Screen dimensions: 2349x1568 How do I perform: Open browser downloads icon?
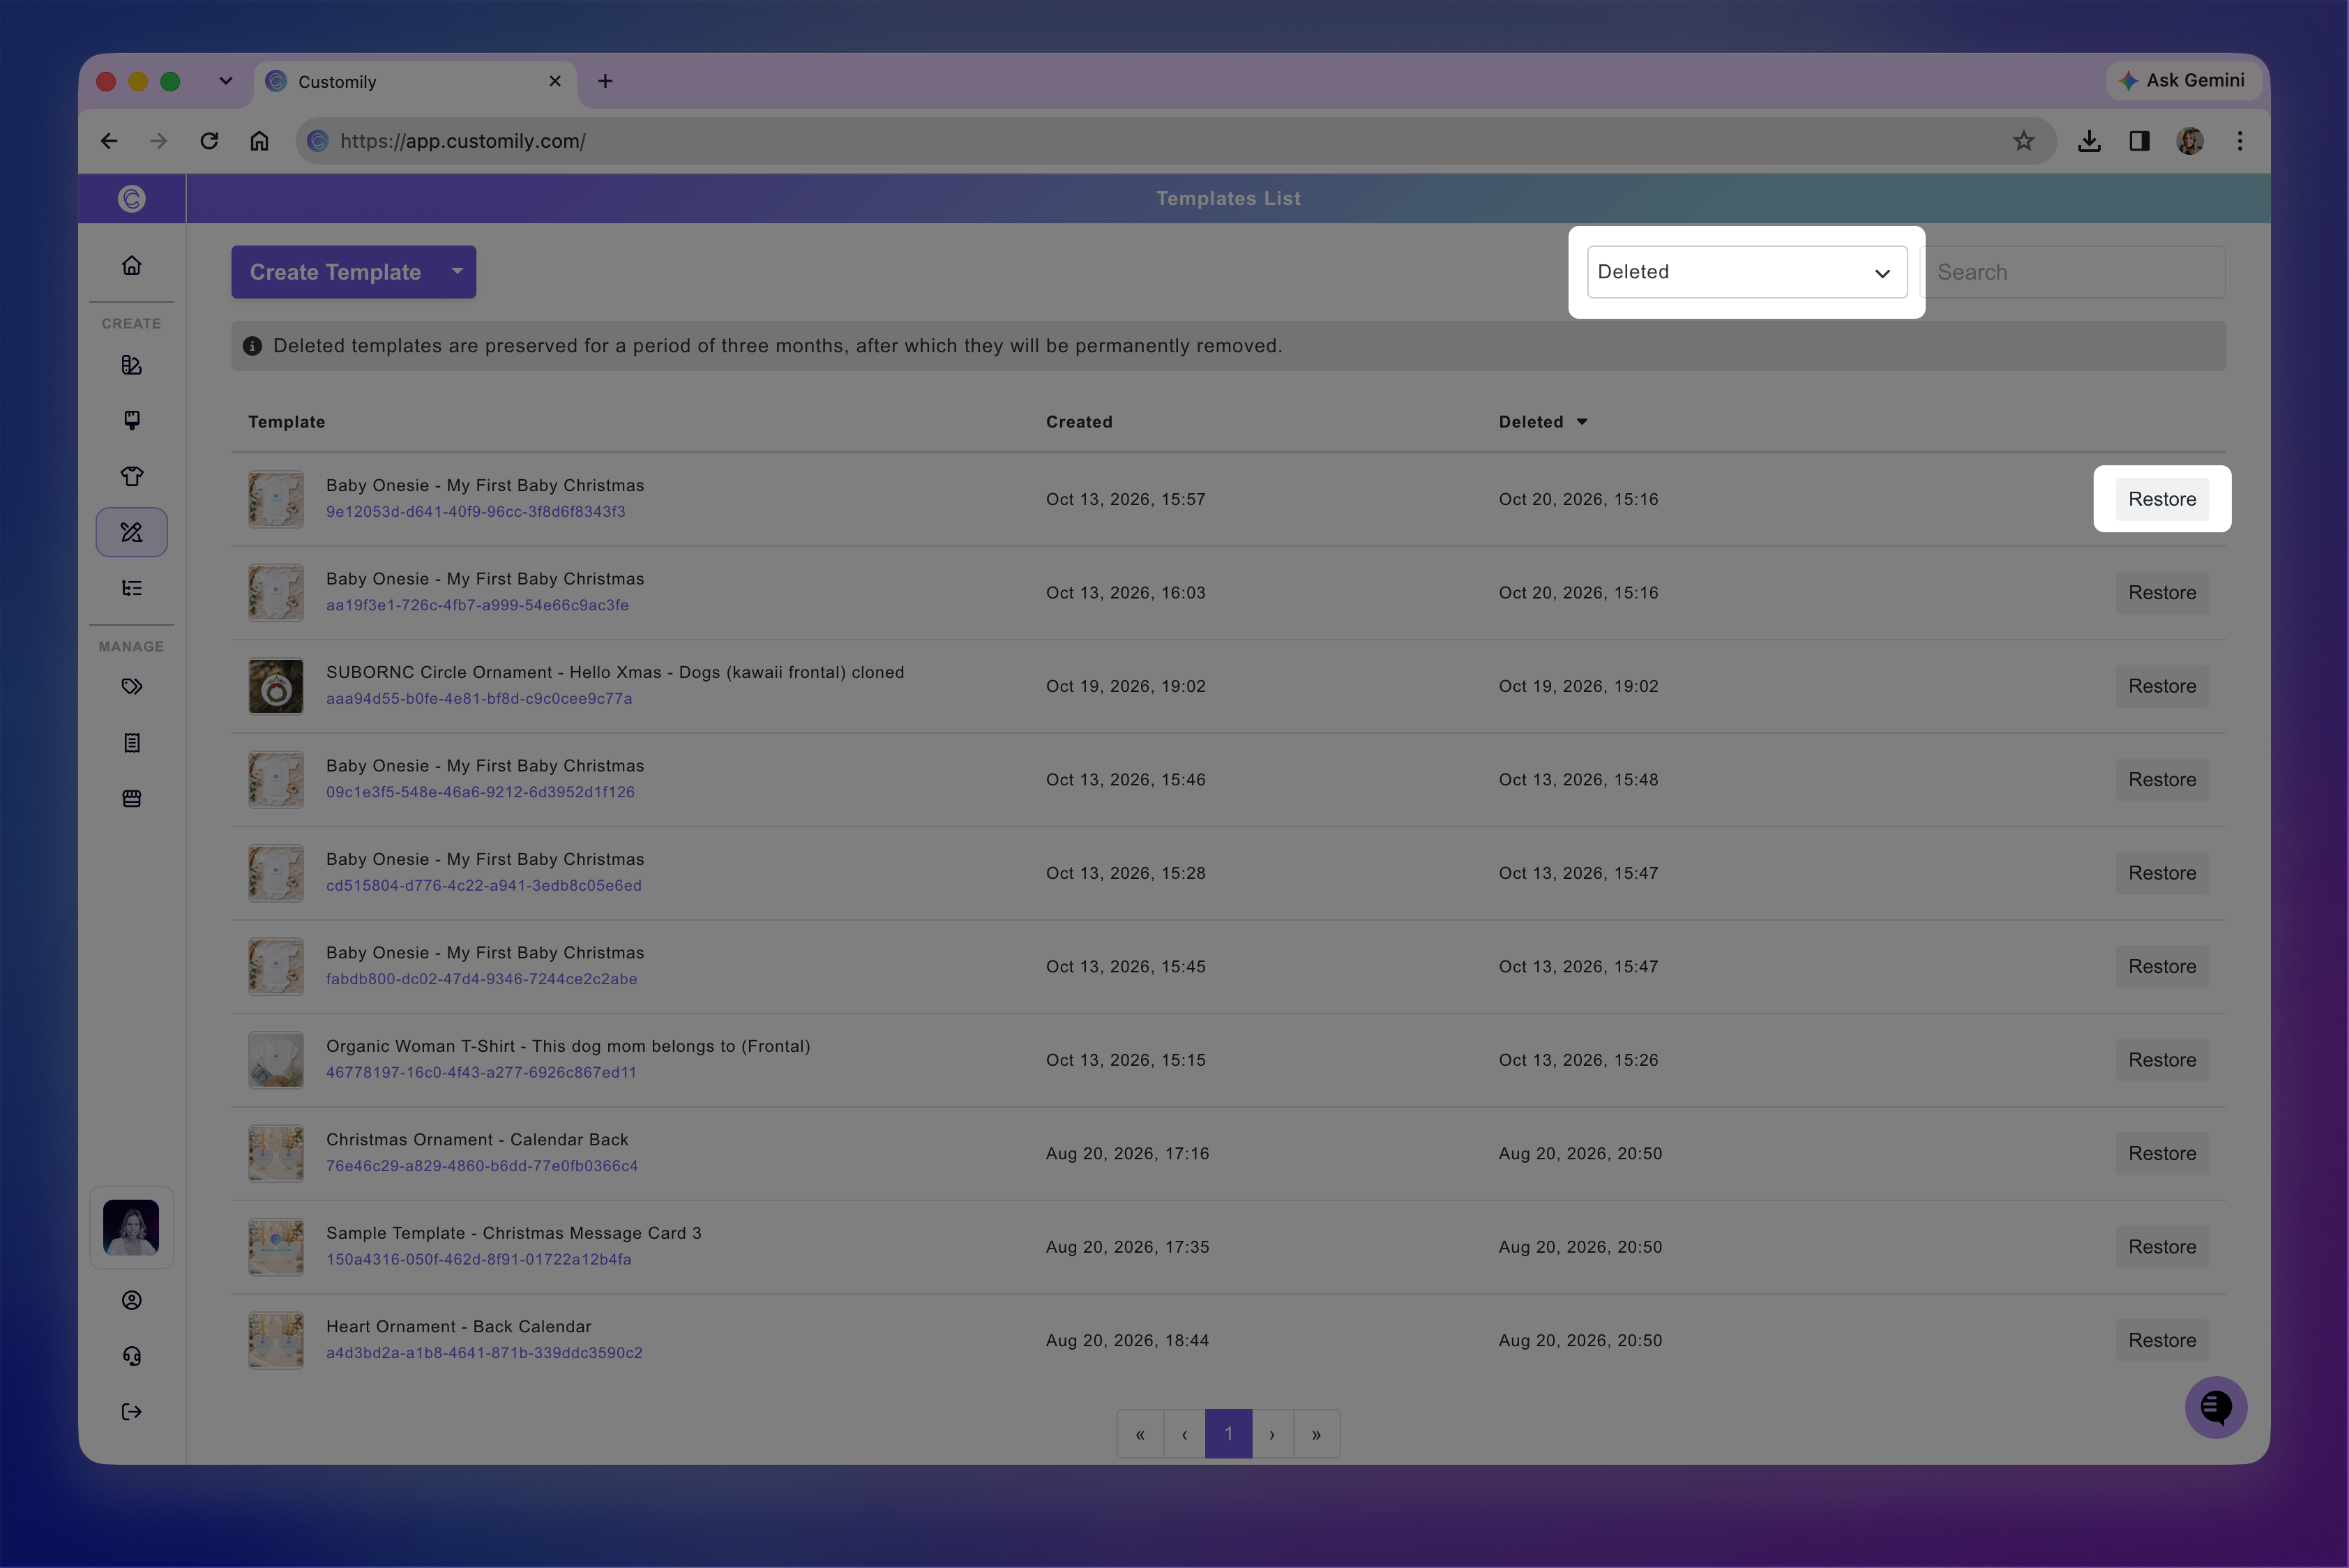pyautogui.click(x=2088, y=141)
